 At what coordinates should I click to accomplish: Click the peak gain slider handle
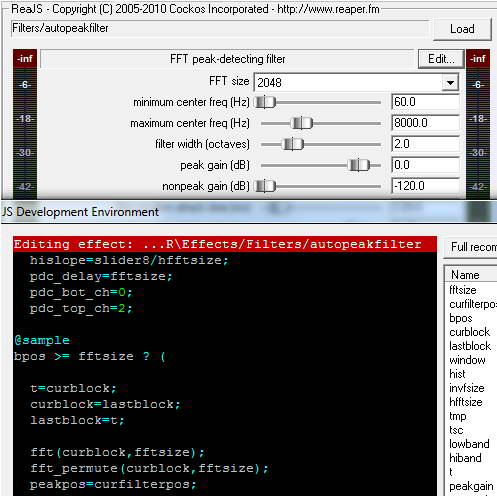click(x=359, y=165)
